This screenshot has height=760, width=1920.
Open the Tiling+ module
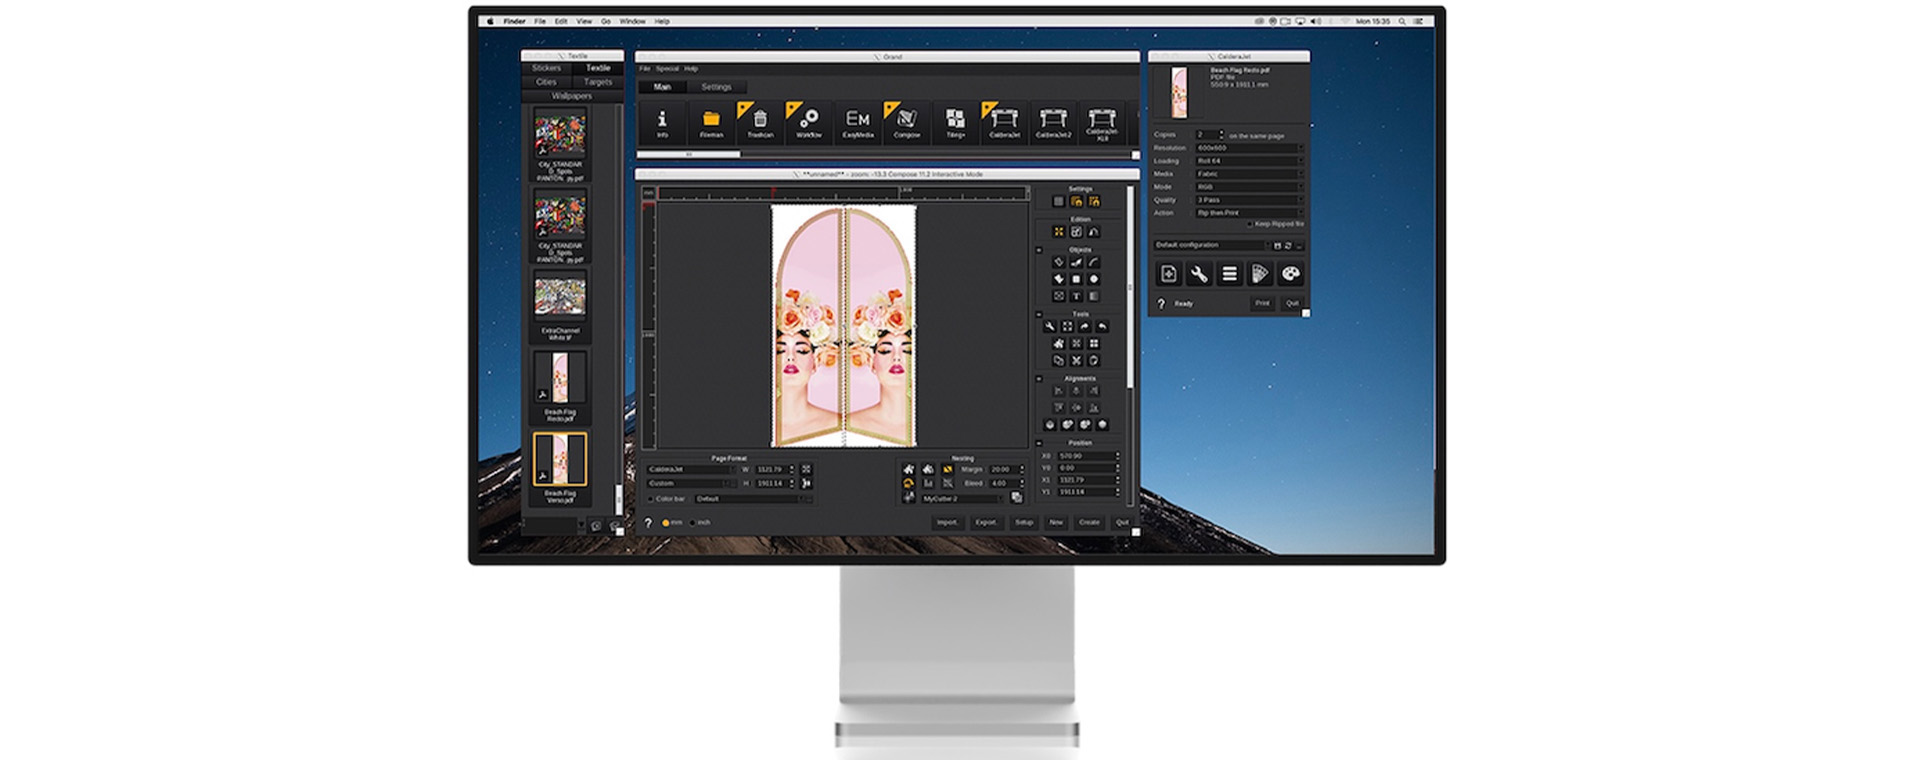[x=956, y=122]
